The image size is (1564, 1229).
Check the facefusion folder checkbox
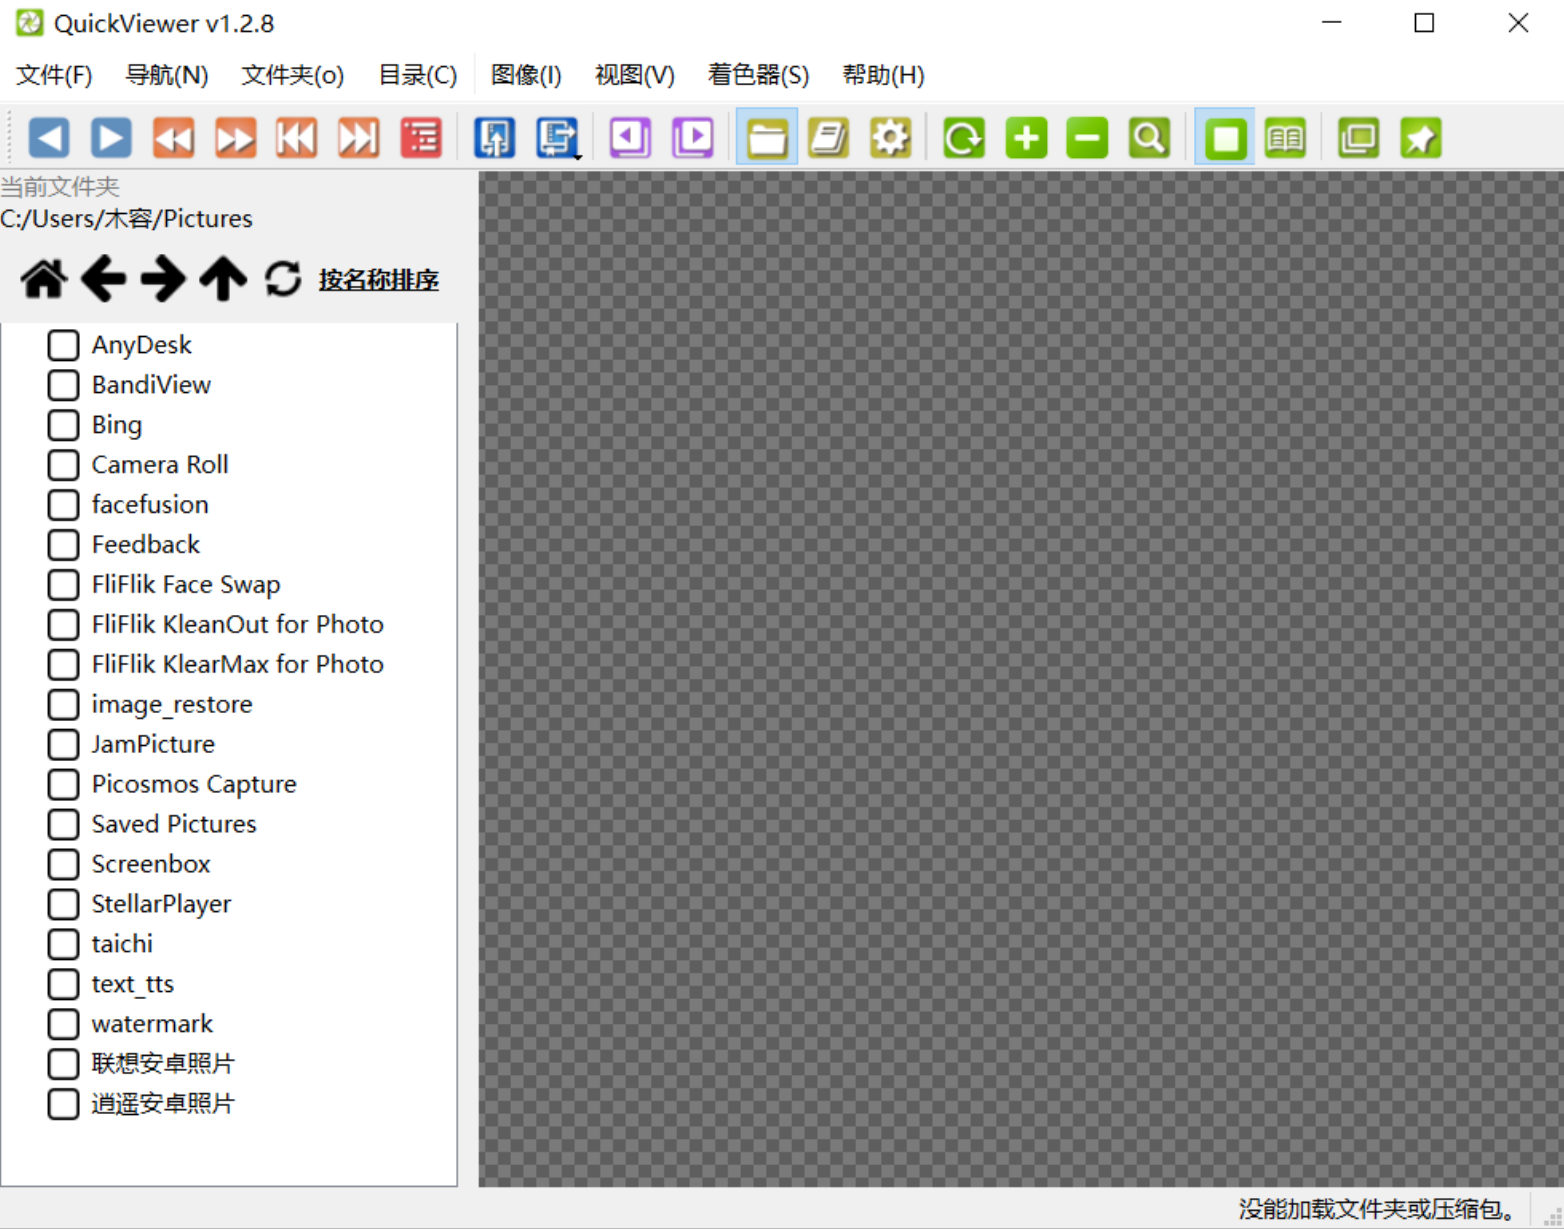[x=63, y=505]
